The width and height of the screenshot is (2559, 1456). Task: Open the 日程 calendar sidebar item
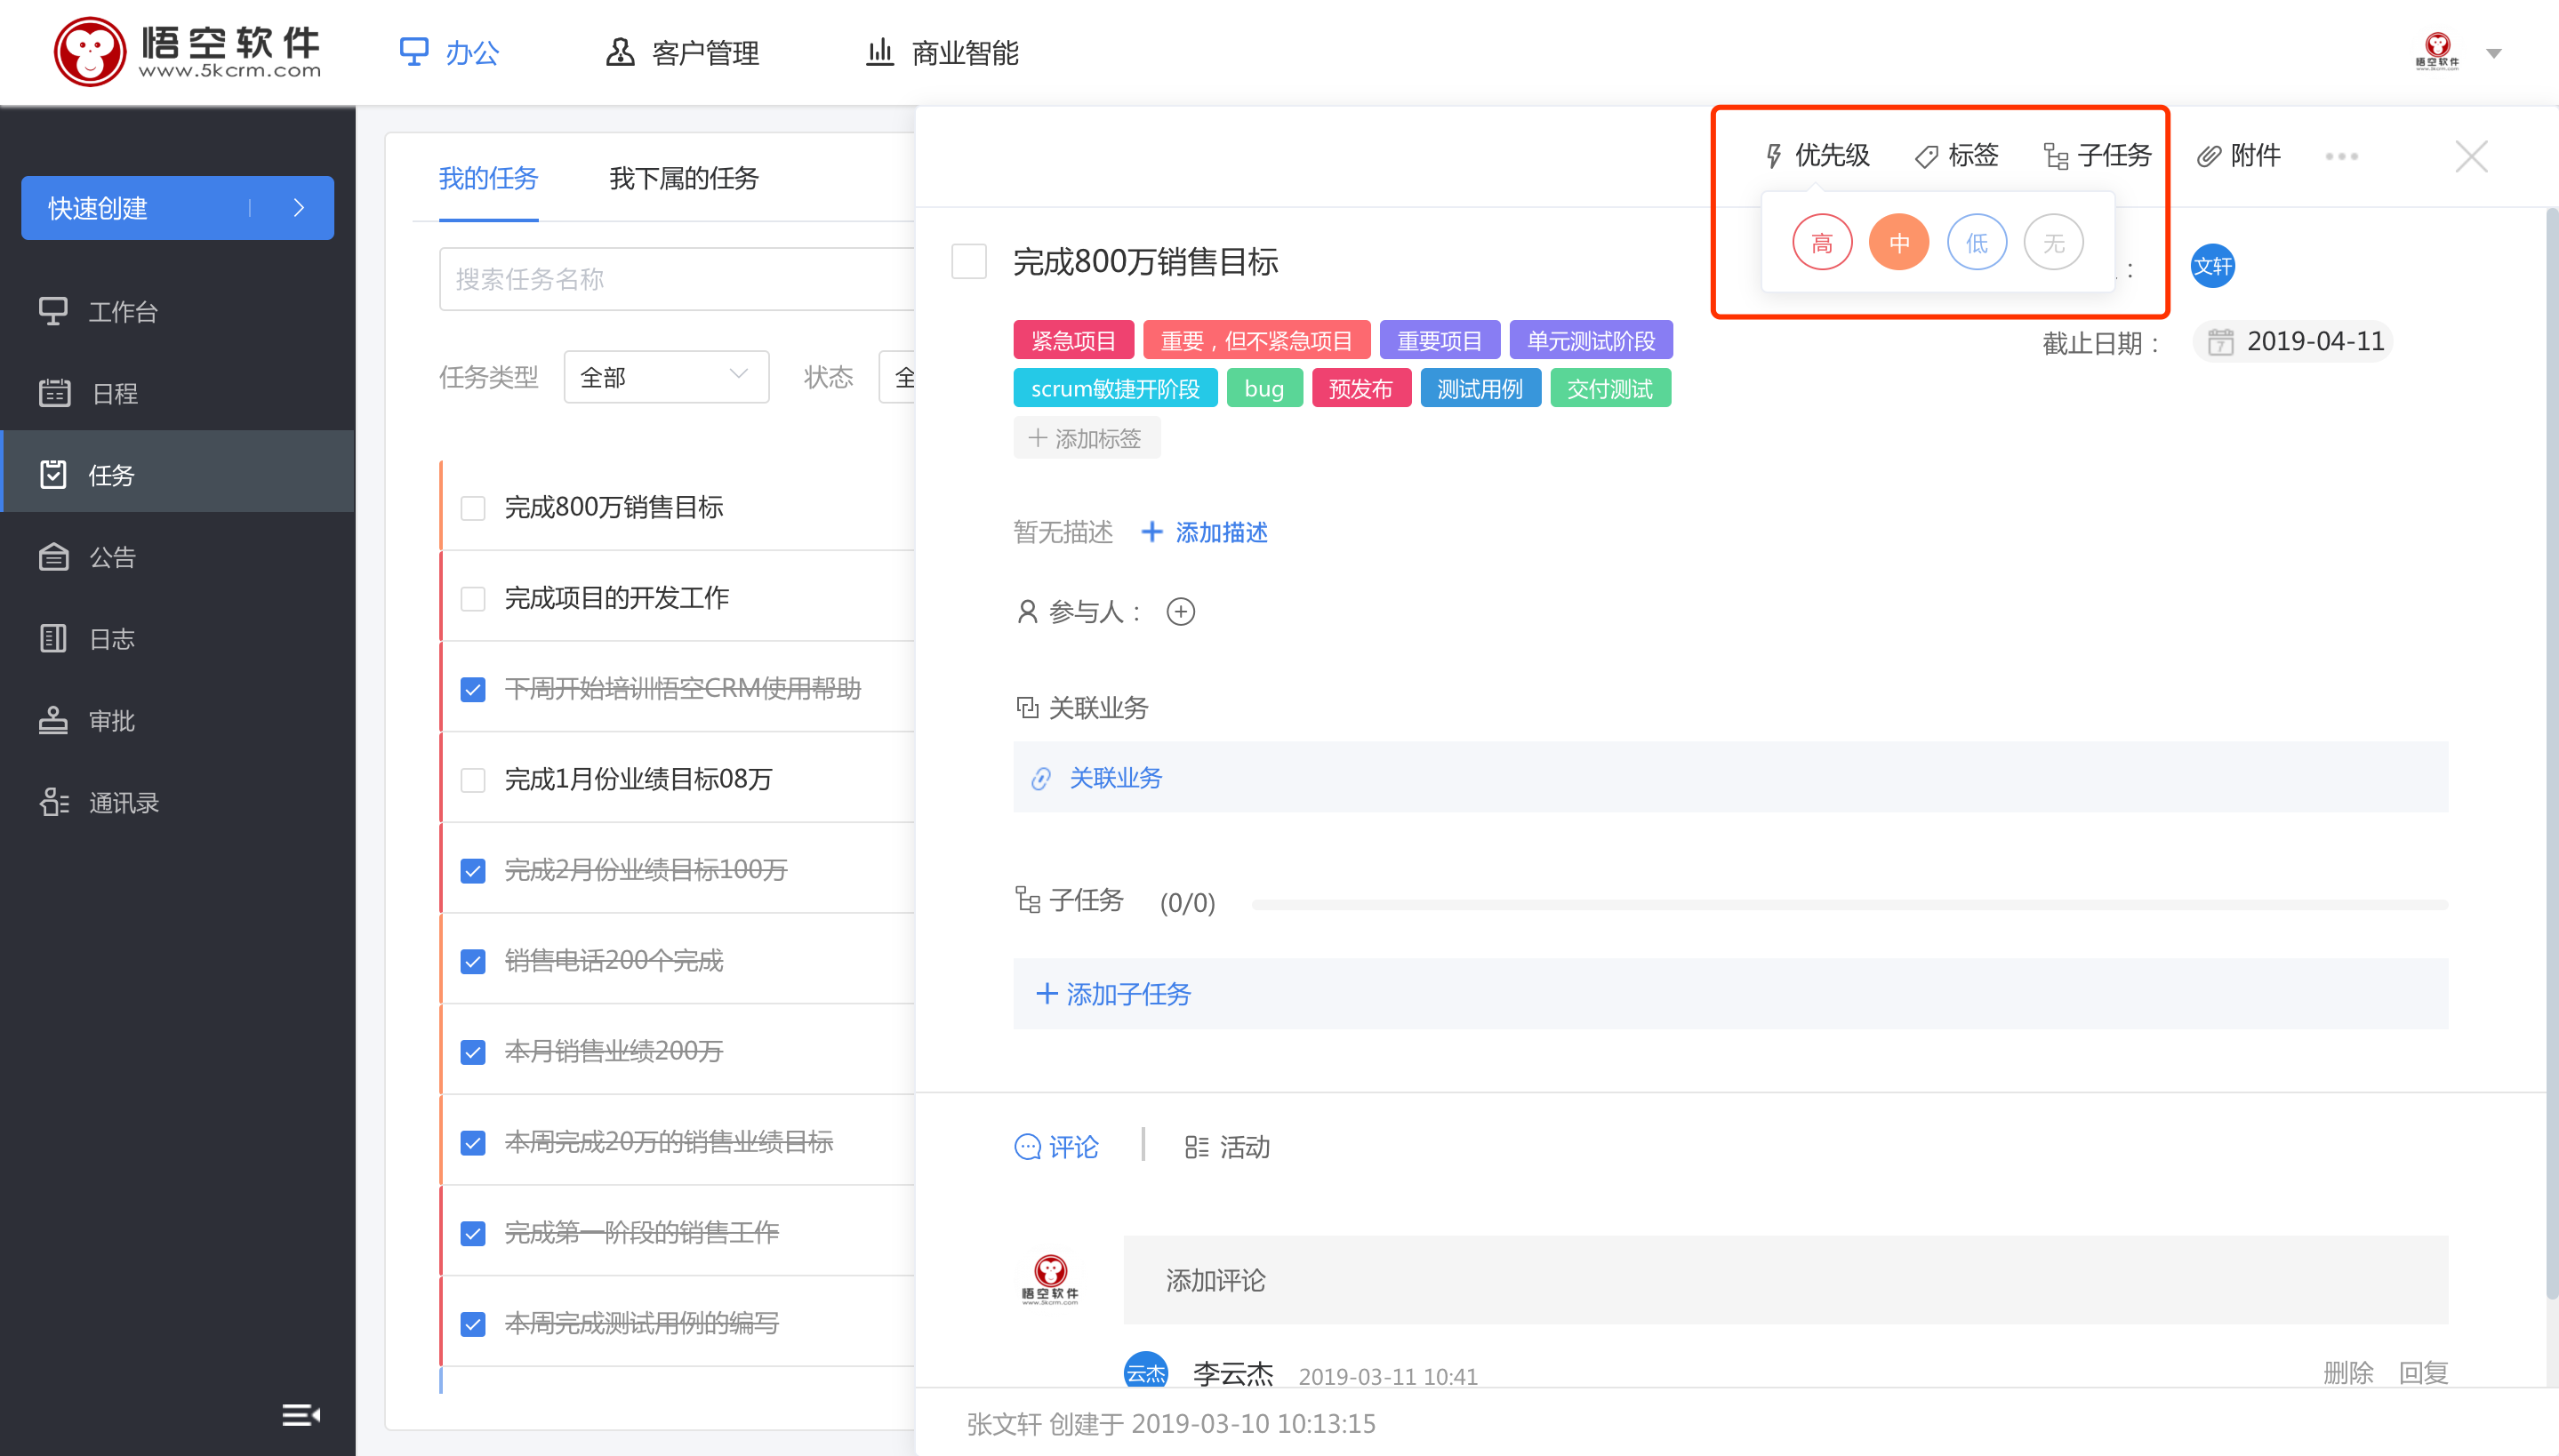coord(178,393)
